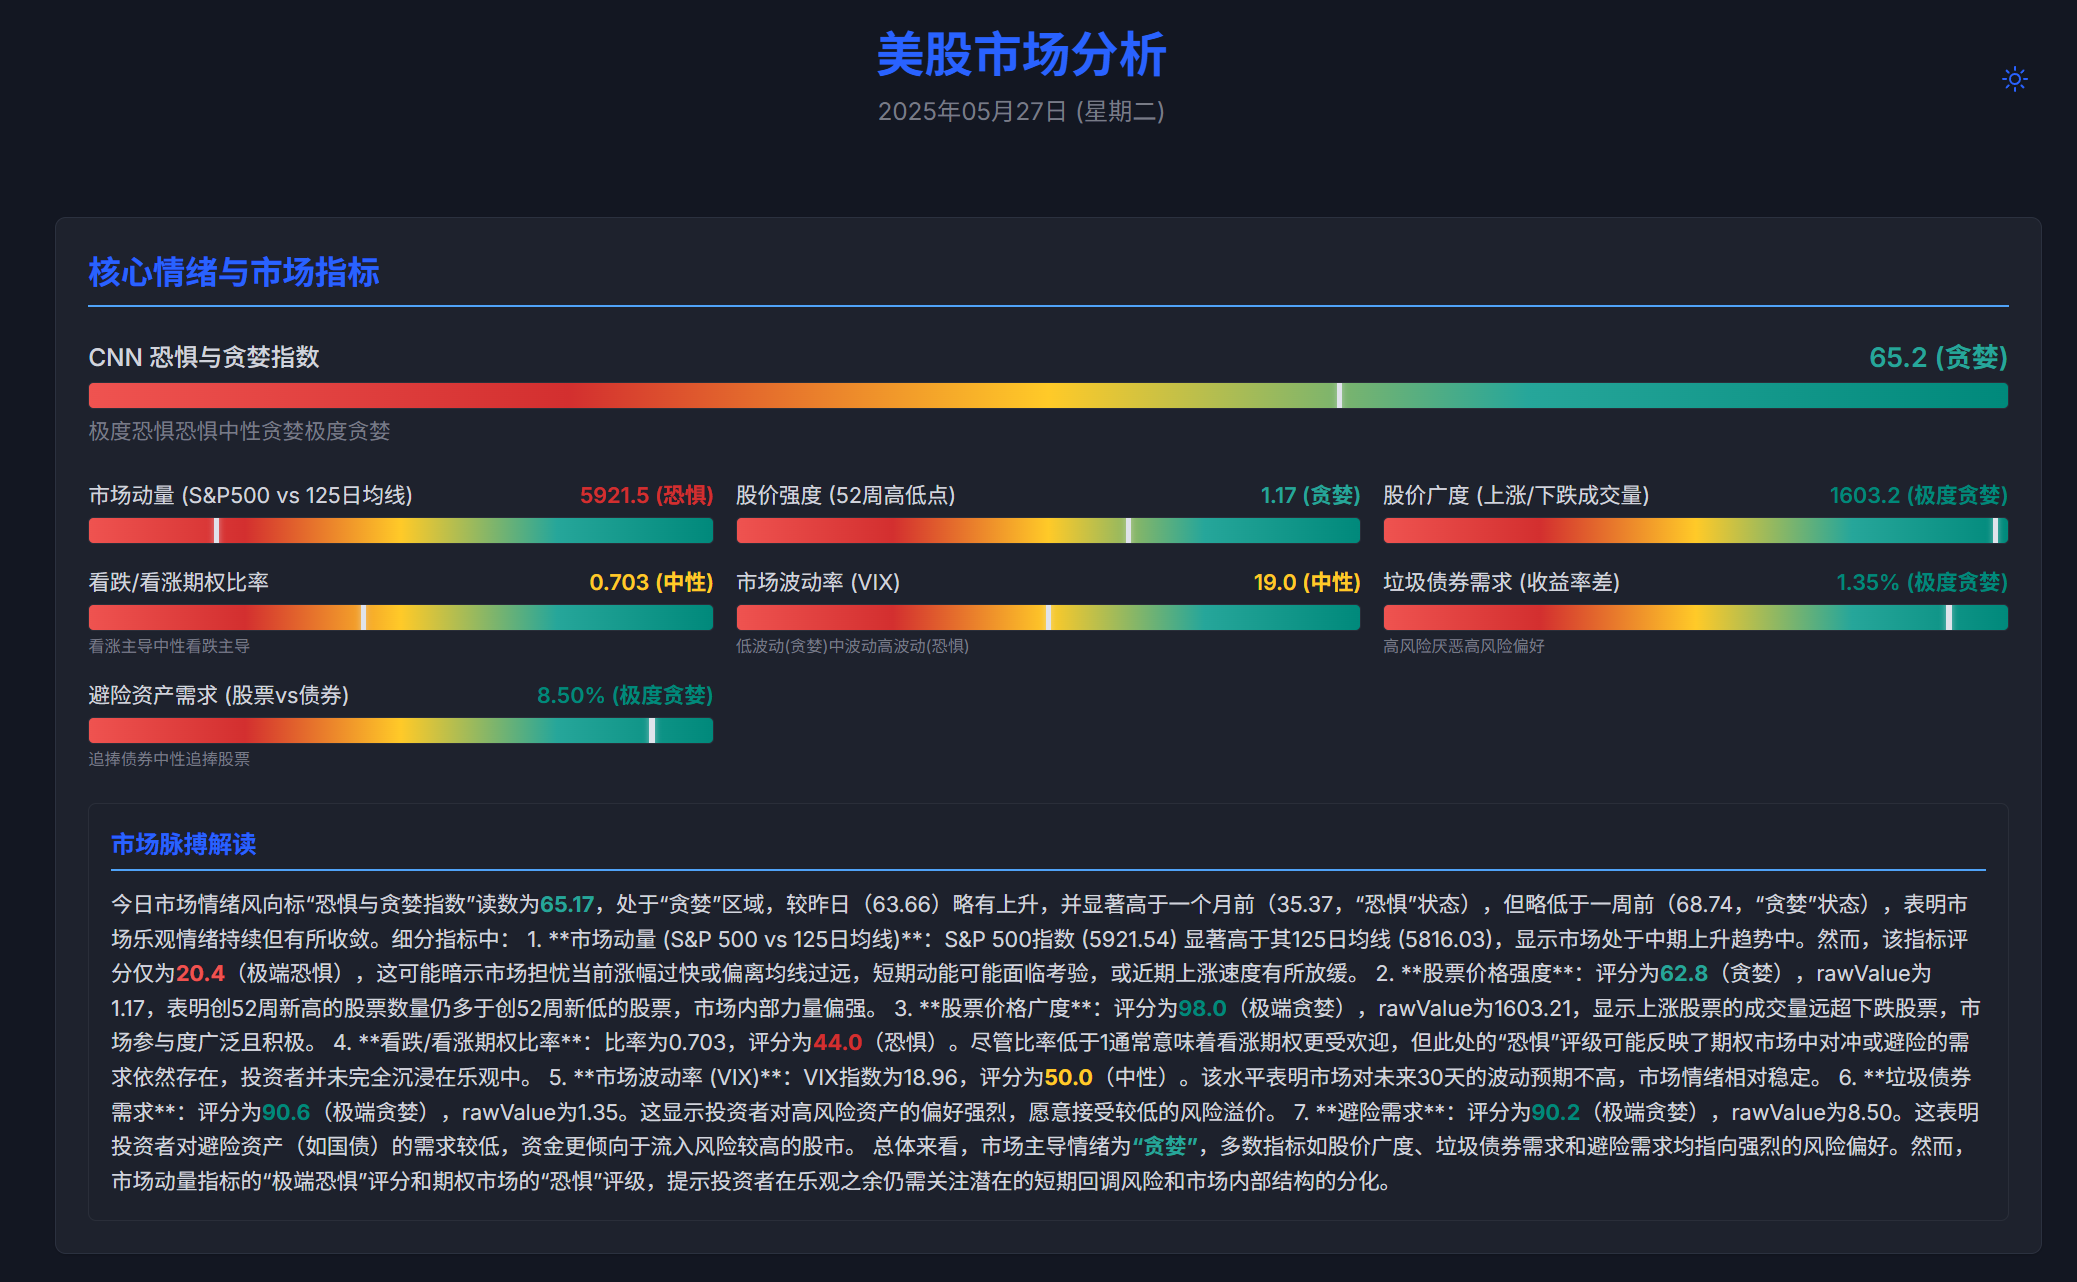Click the 垃圾债券需求 gauge bar
Screen dimensions: 2077x1282
click(x=1696, y=617)
